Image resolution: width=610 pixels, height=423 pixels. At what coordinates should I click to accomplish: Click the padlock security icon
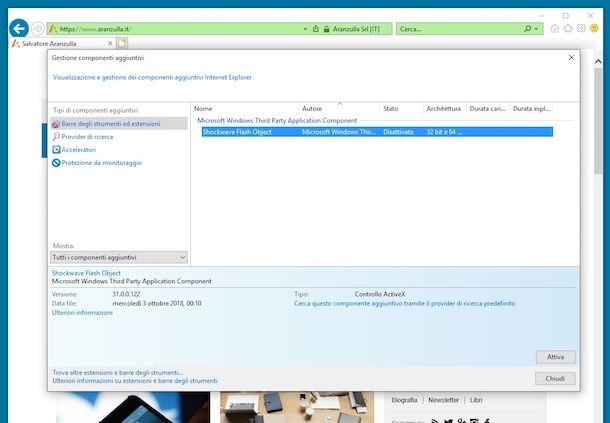pyautogui.click(x=326, y=29)
